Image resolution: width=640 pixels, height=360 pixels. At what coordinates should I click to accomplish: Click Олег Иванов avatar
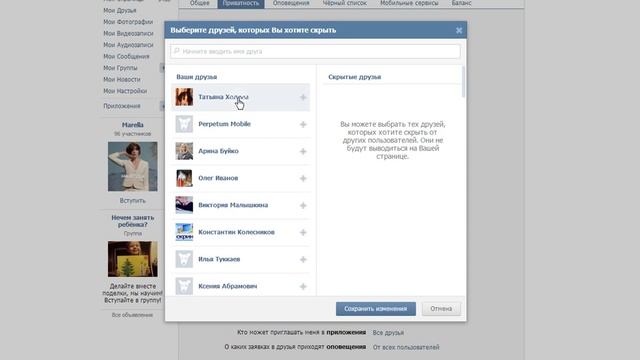184,178
